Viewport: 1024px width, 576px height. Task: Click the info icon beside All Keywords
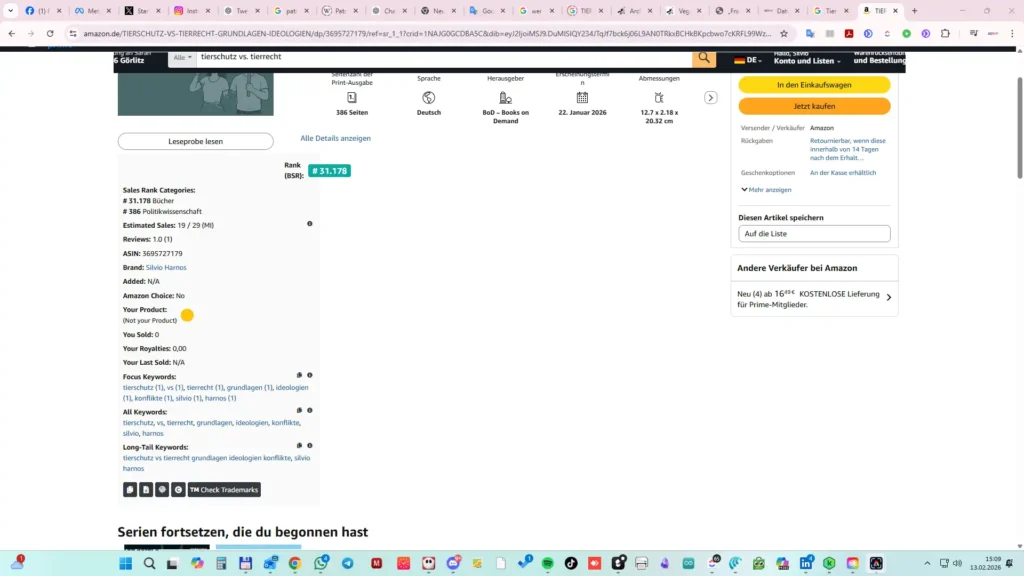(310, 410)
